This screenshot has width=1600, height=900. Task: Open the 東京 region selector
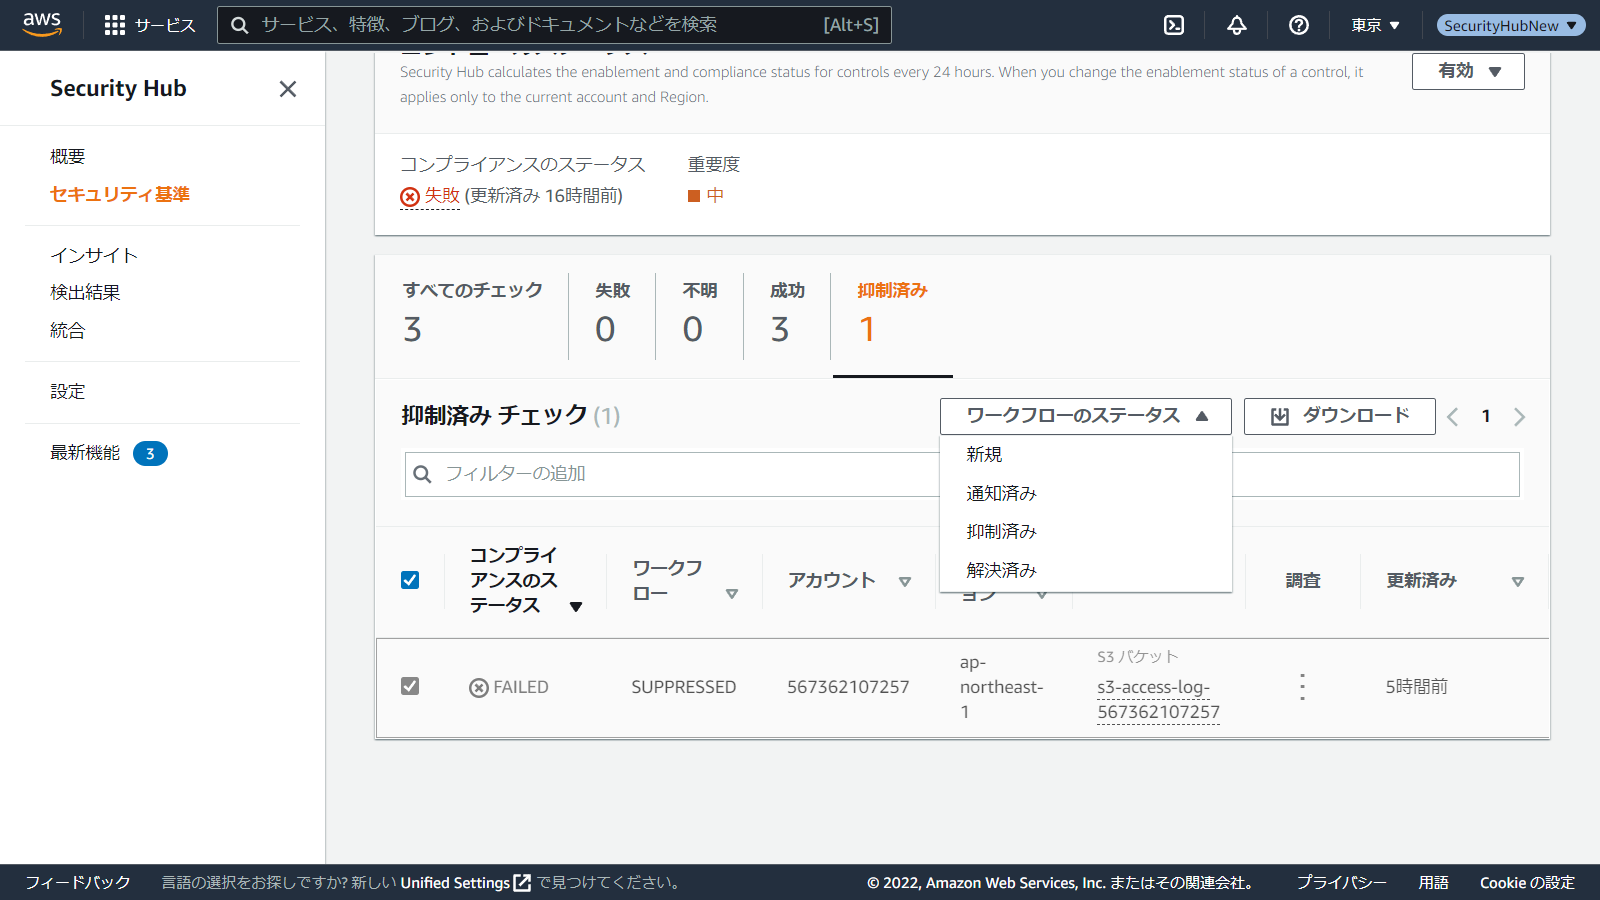(x=1375, y=25)
